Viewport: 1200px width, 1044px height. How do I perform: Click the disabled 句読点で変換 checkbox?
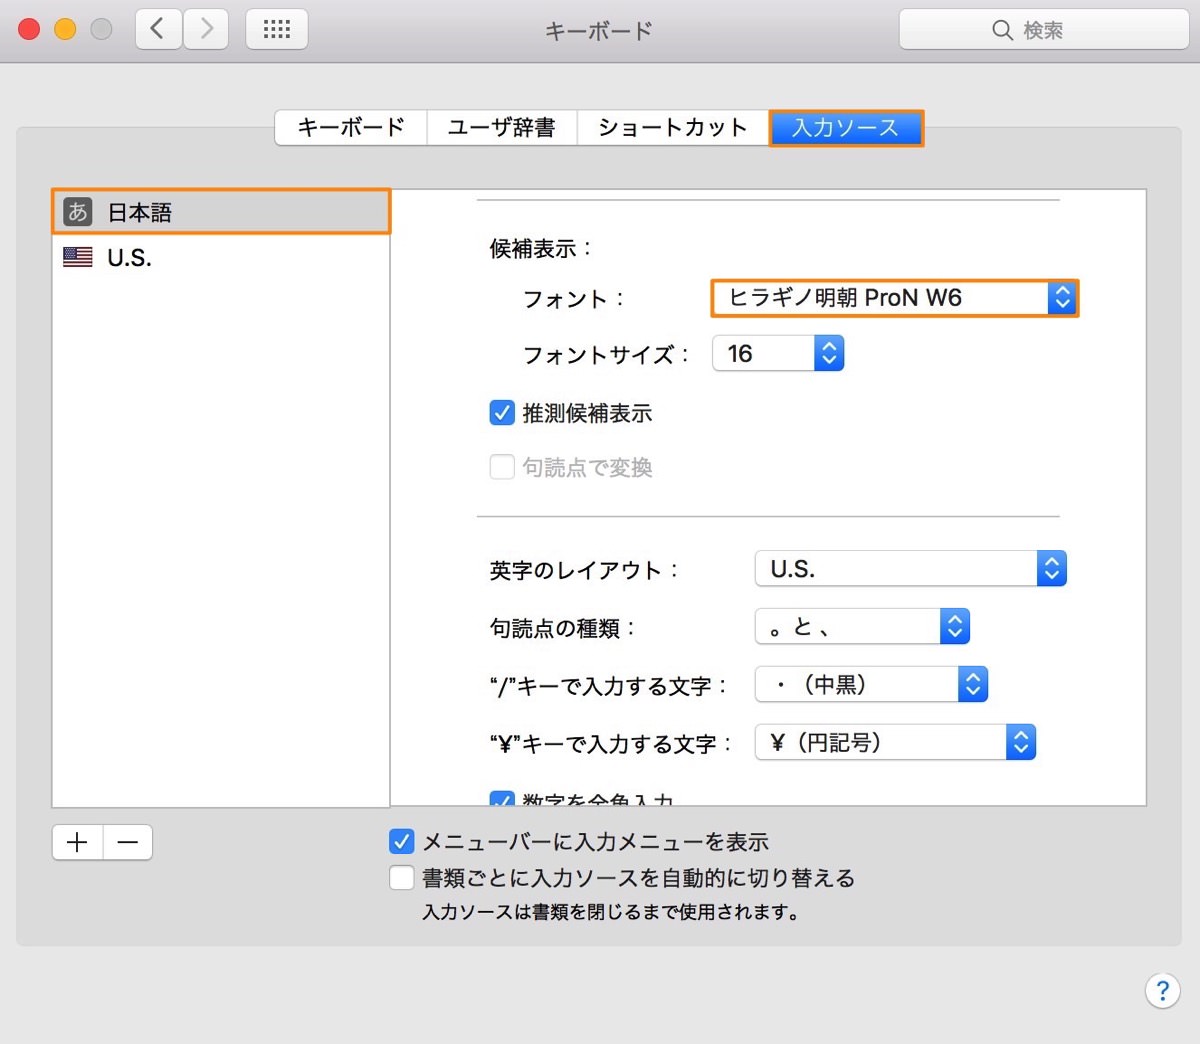click(x=502, y=467)
